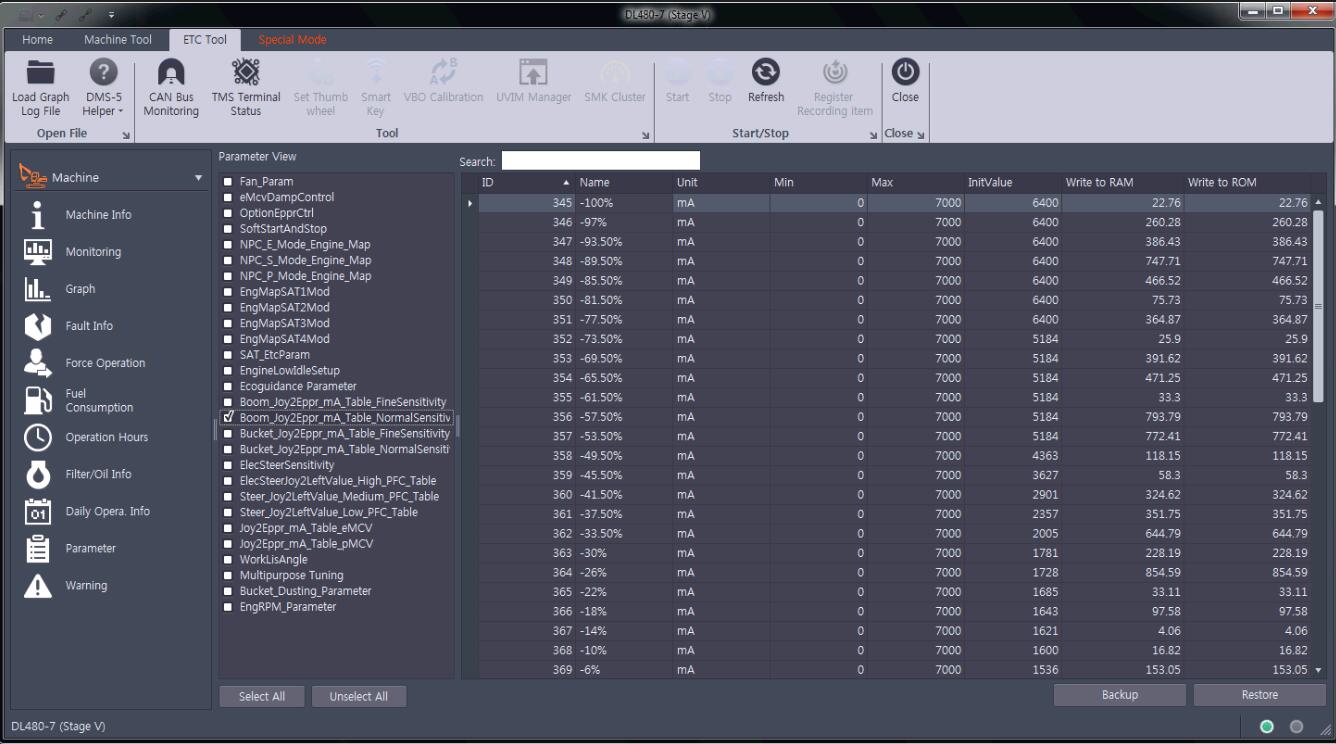This screenshot has height=744, width=1336.
Task: Click the Refresh icon
Action: (766, 73)
